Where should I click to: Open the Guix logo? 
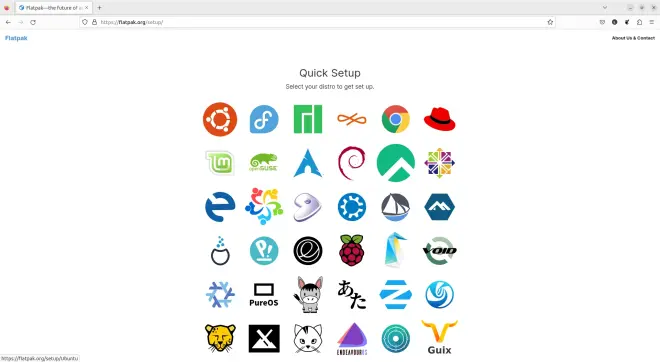[x=439, y=338]
